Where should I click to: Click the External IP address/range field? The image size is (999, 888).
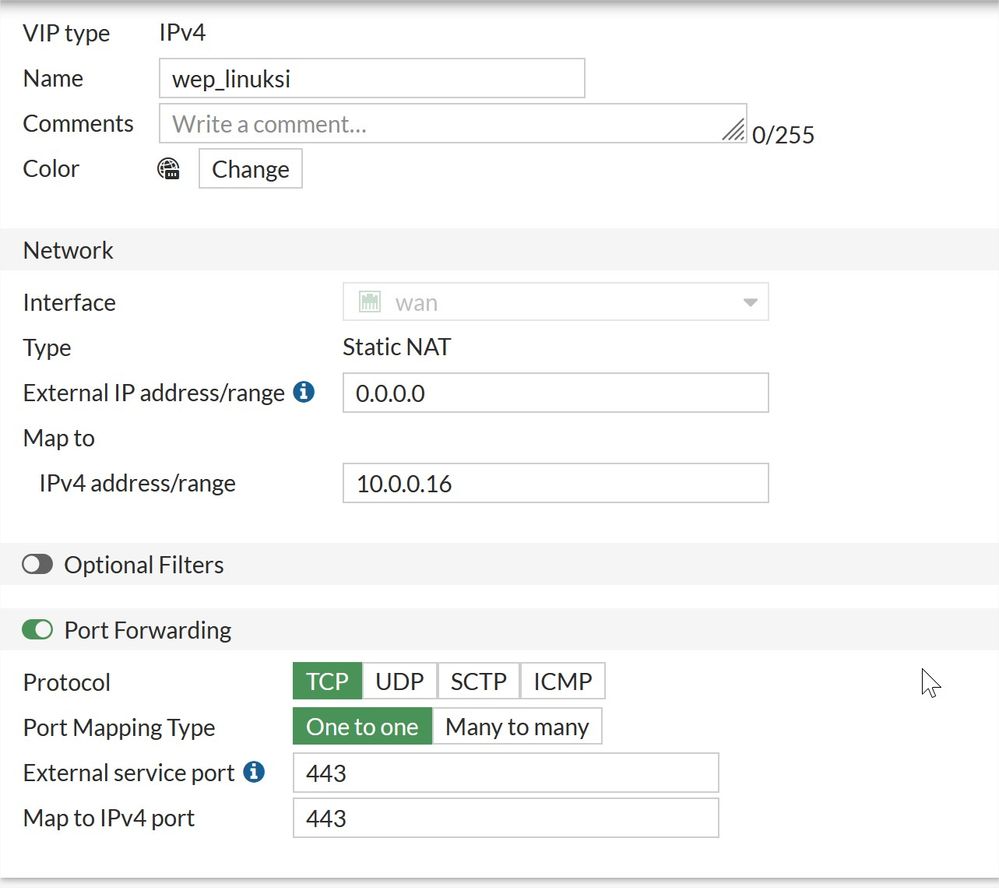coord(555,393)
